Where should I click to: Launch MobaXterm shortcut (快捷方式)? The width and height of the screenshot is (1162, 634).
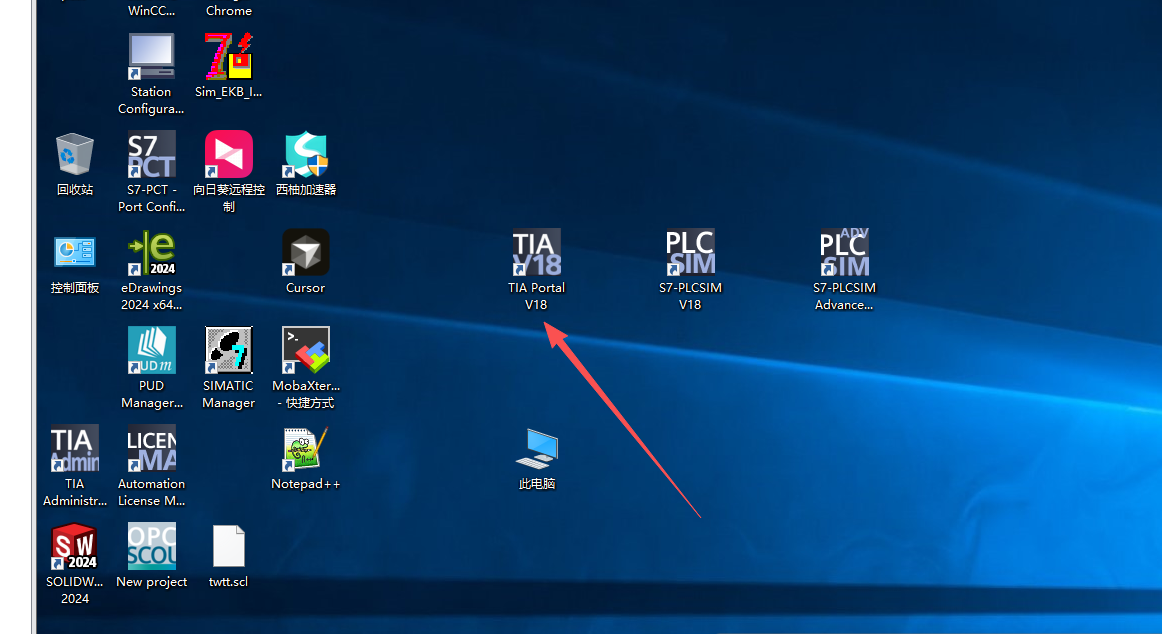[x=305, y=350]
